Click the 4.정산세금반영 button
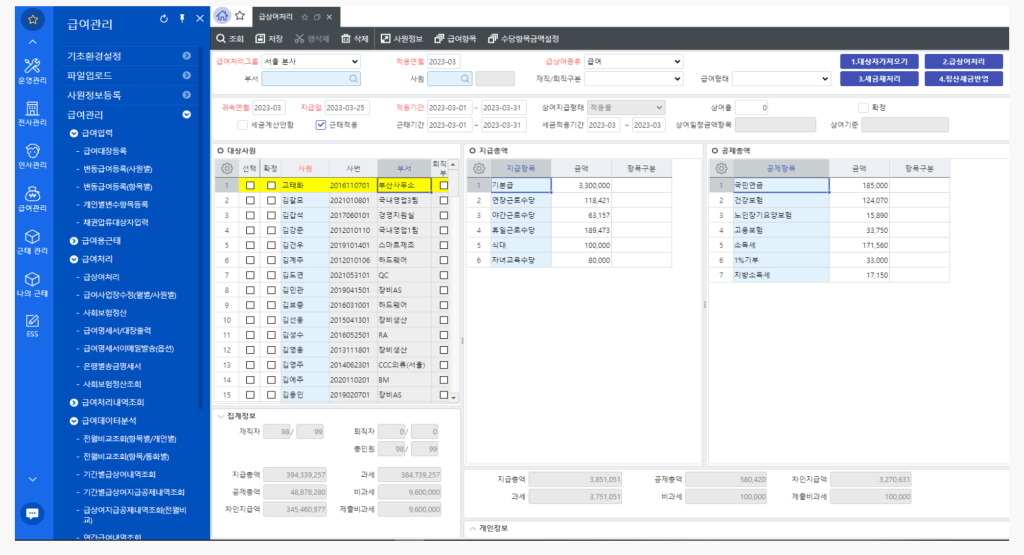 coord(963,79)
